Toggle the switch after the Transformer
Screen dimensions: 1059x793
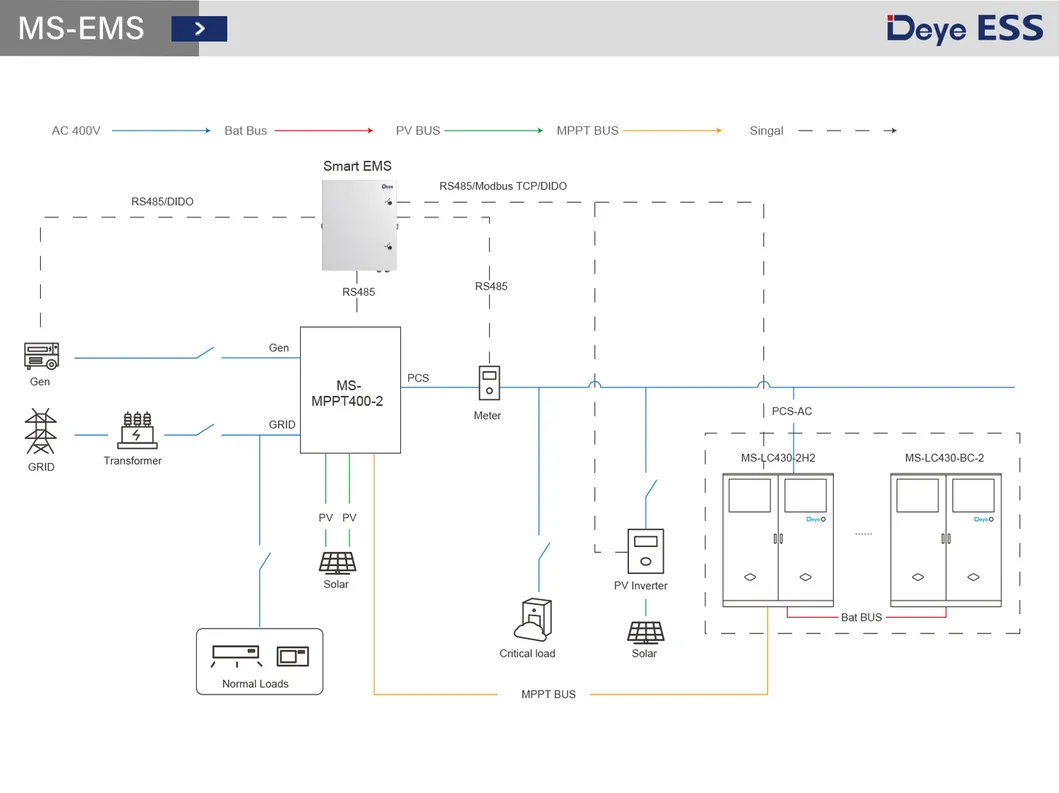click(x=204, y=430)
